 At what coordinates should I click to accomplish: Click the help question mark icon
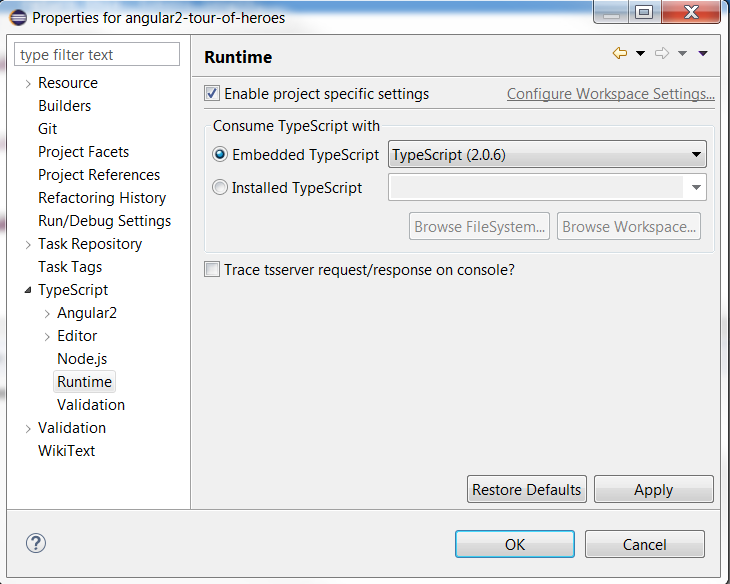(36, 543)
